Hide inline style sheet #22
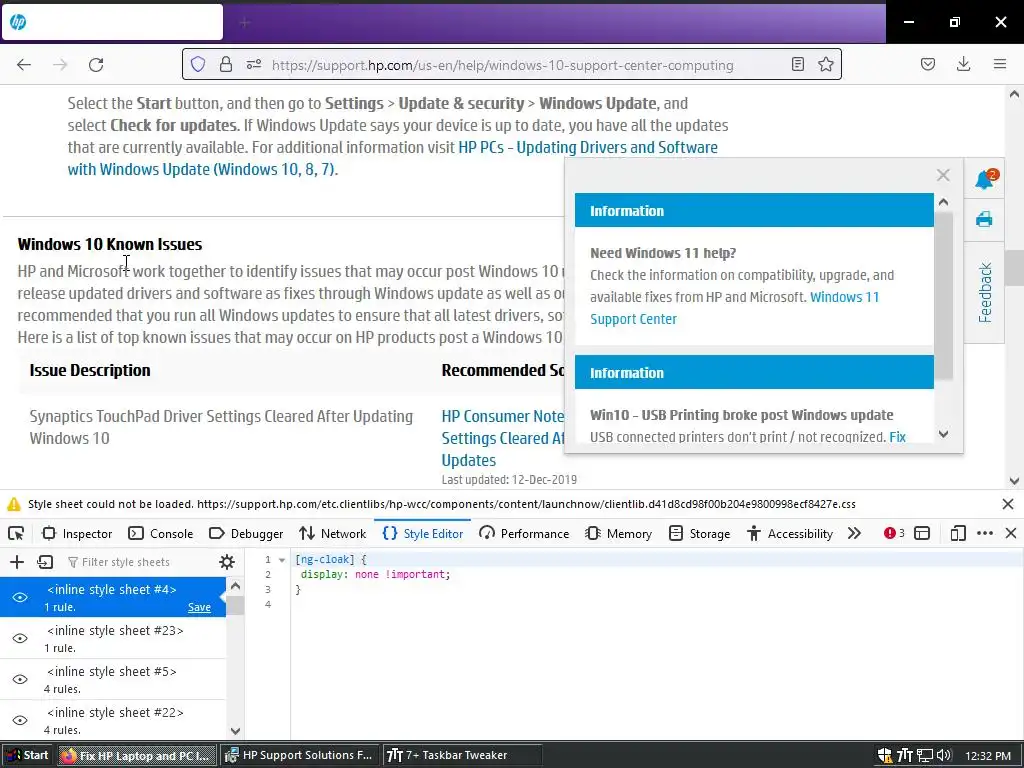The image size is (1024, 768). tap(20, 720)
